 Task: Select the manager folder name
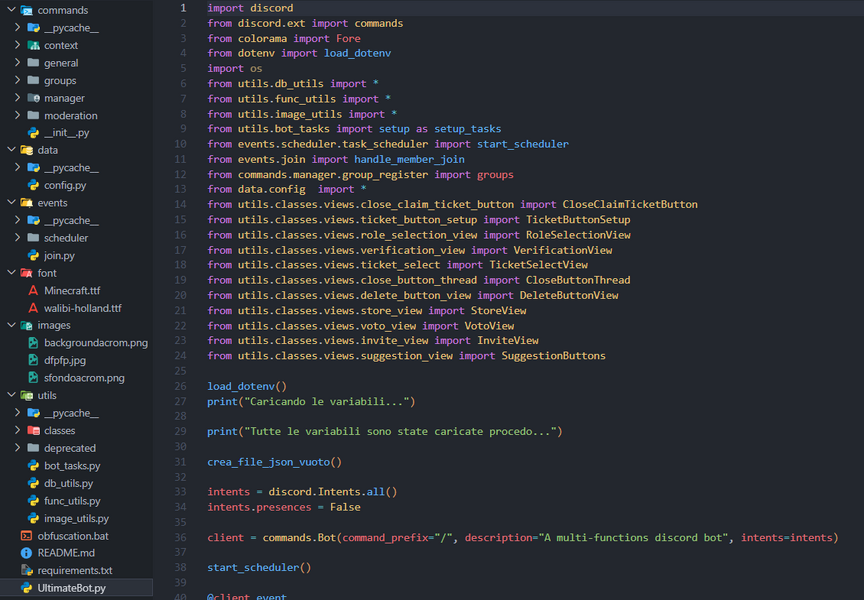pyautogui.click(x=64, y=98)
